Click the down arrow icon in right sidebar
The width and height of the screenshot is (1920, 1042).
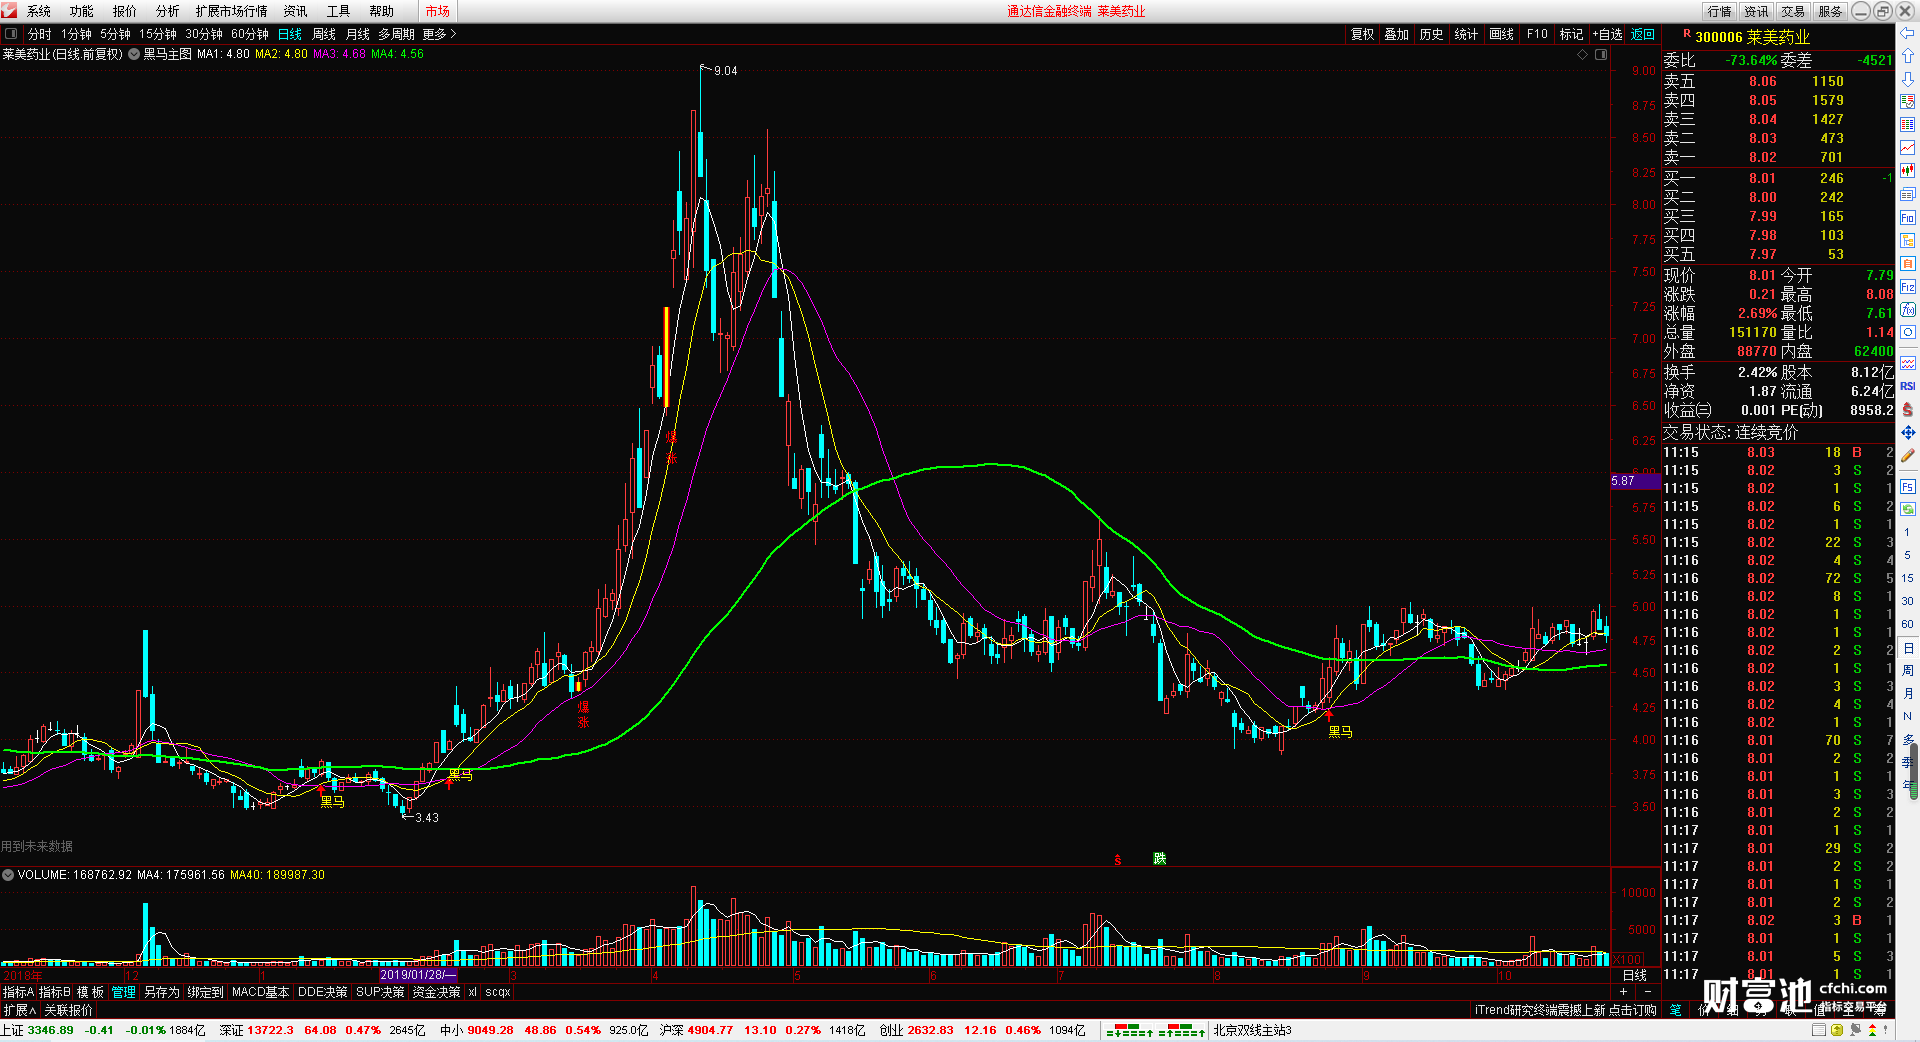click(1908, 78)
